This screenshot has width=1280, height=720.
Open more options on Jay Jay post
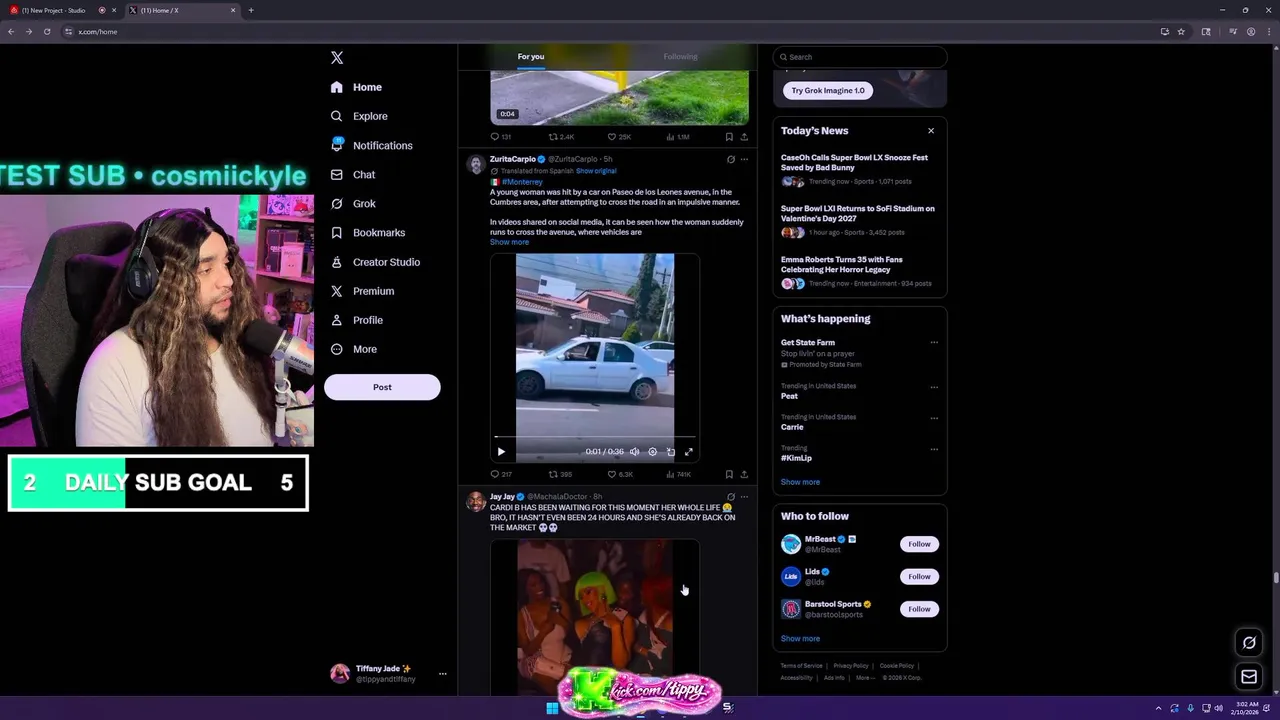[744, 497]
